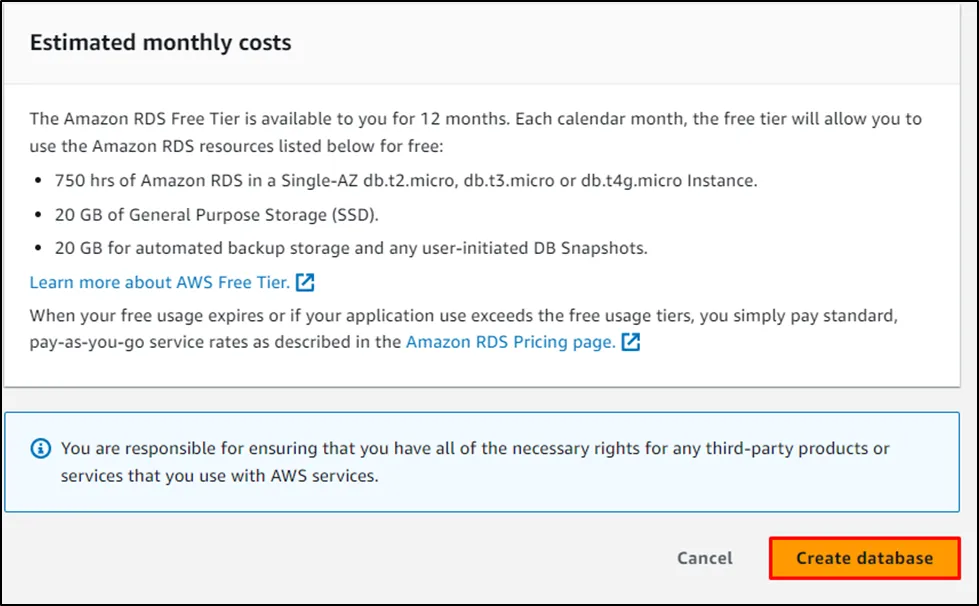Open the Amazon RDS Pricing page link
The width and height of the screenshot is (979, 606).
tap(510, 342)
